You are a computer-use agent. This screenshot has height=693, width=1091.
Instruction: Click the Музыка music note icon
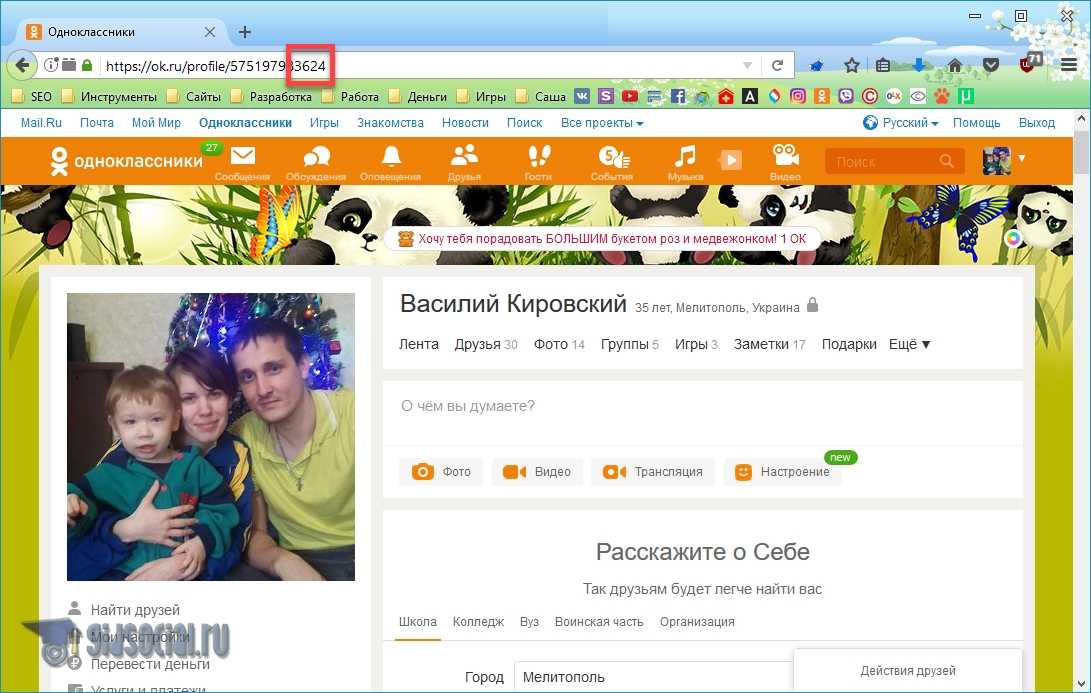pyautogui.click(x=685, y=158)
